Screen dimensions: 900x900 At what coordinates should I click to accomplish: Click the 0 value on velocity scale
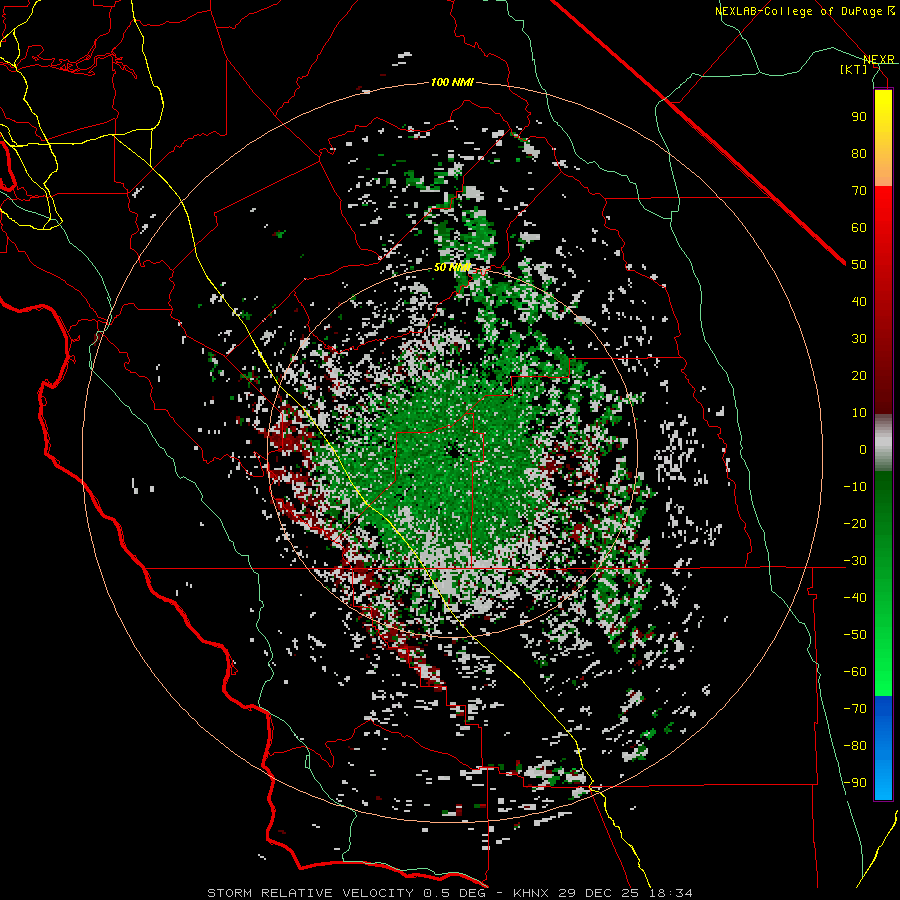click(x=863, y=449)
